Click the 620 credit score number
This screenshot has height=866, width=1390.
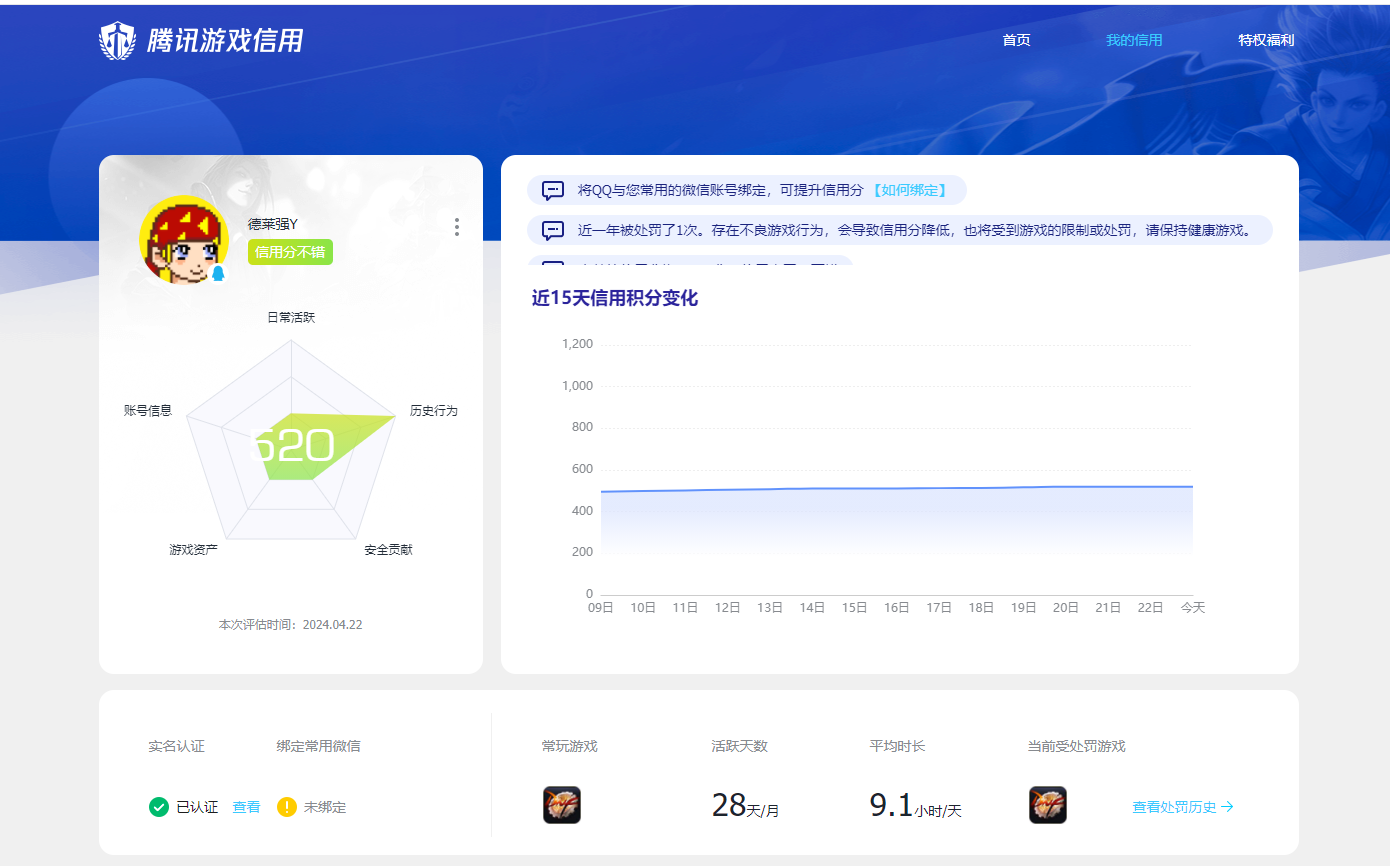pyautogui.click(x=291, y=445)
